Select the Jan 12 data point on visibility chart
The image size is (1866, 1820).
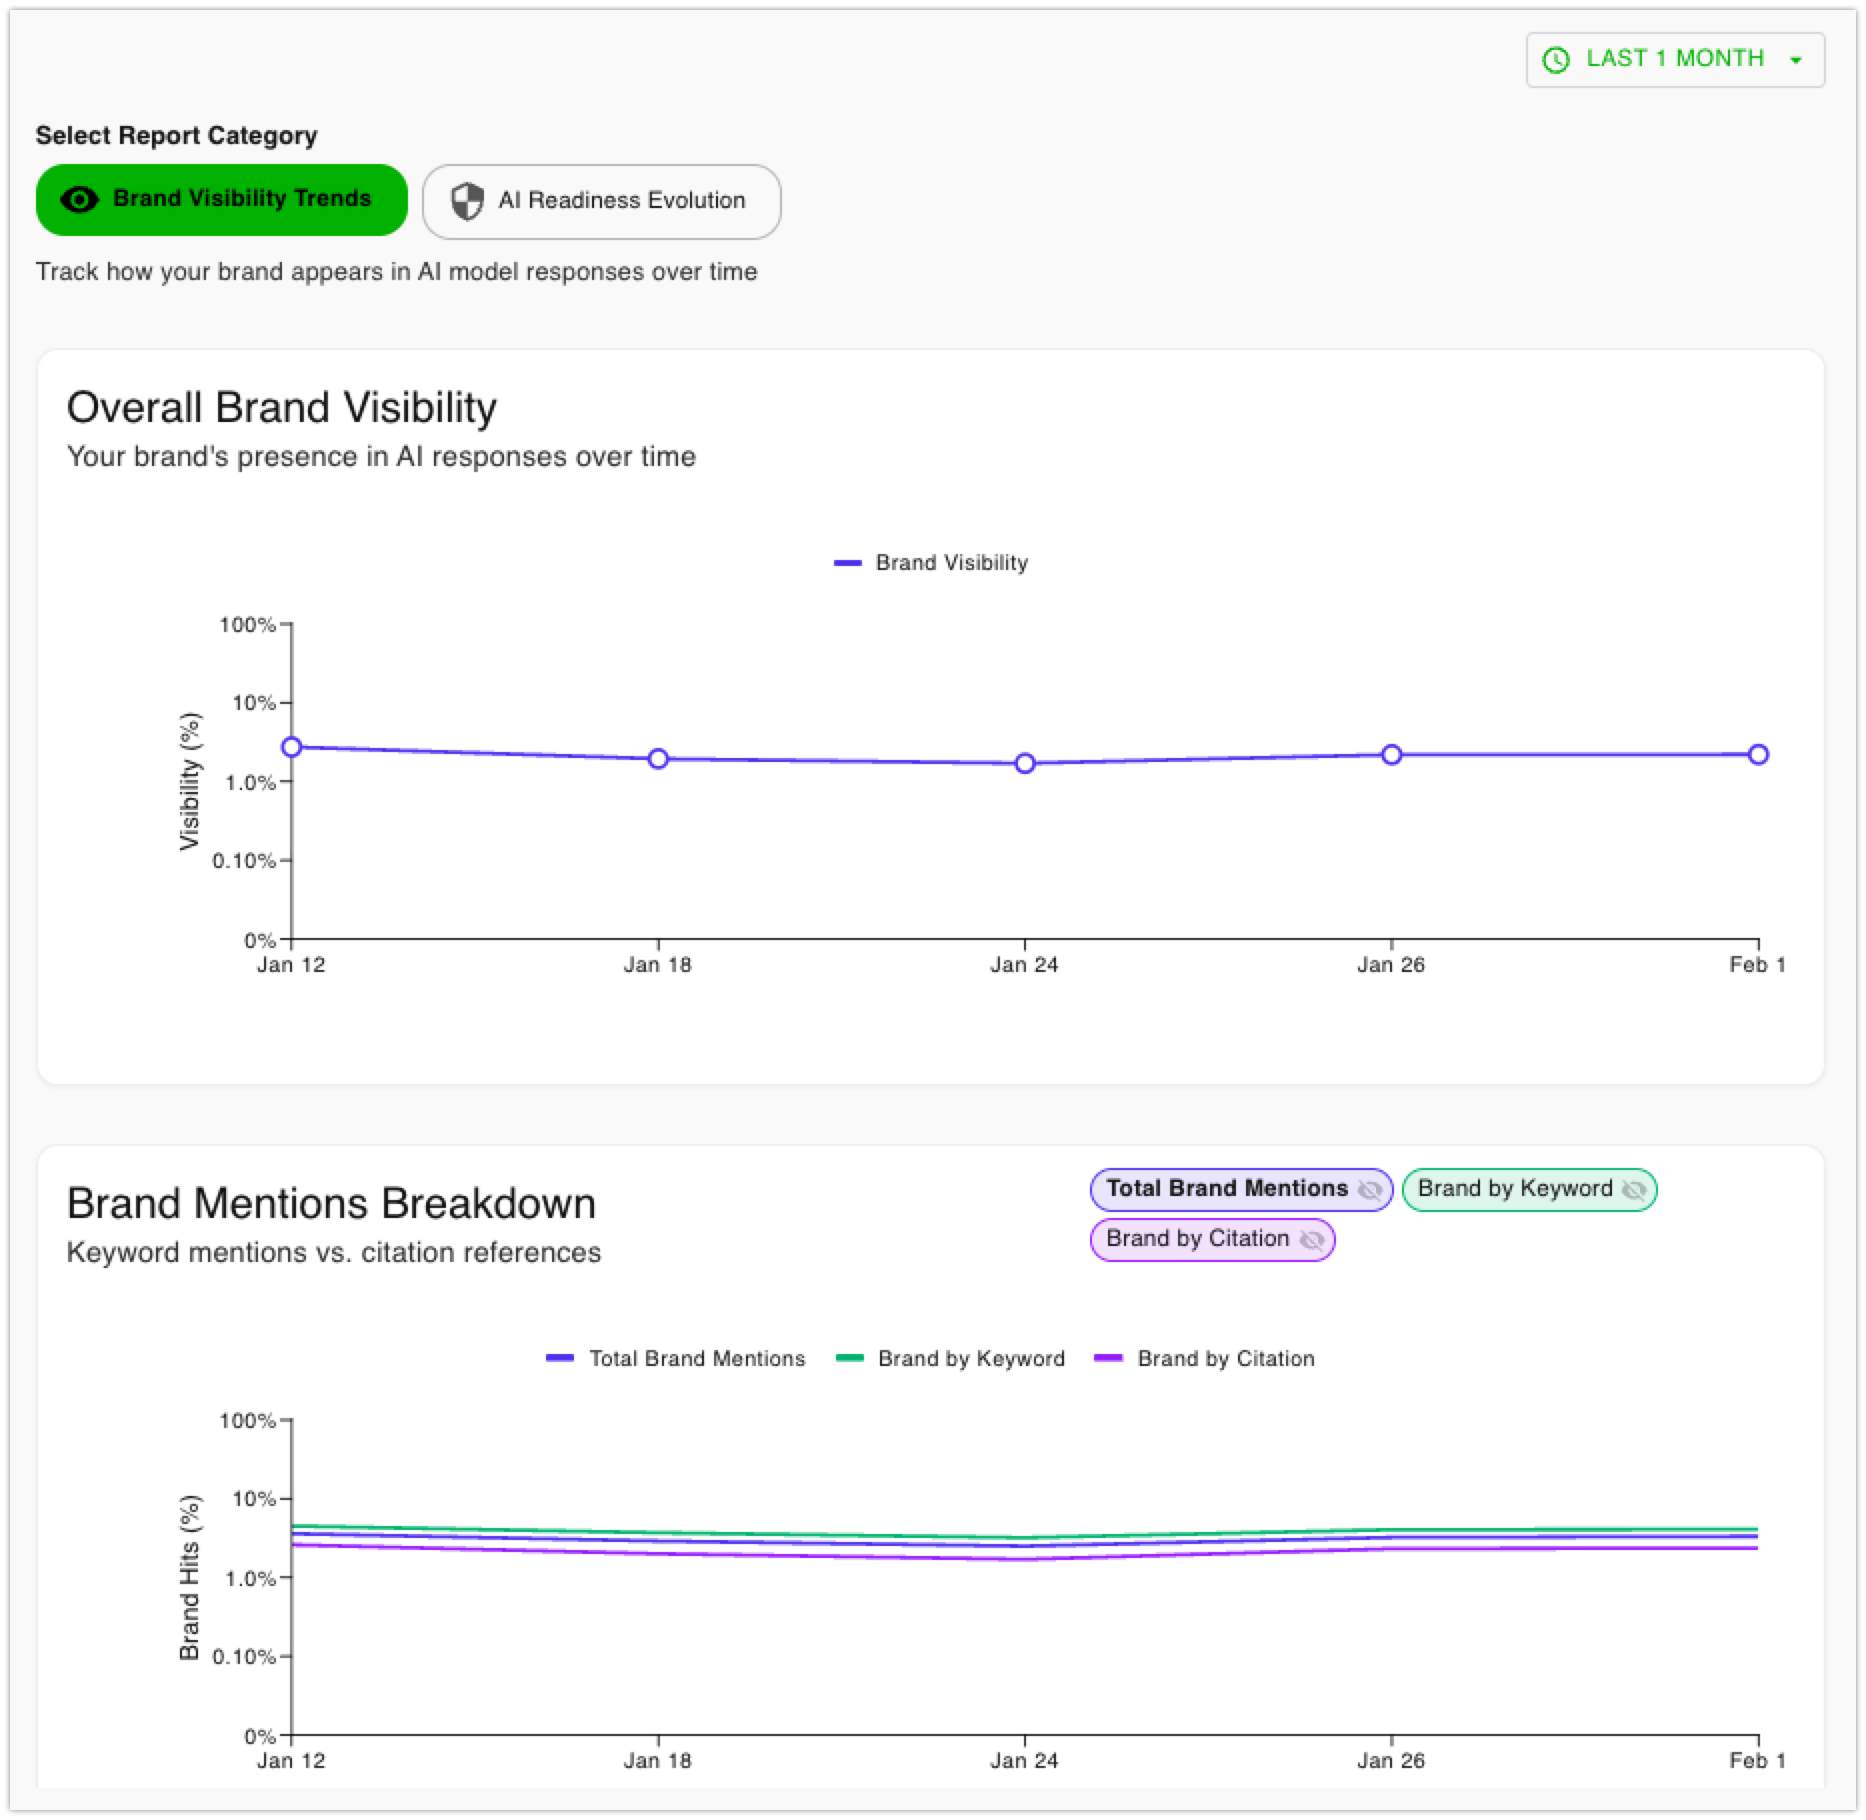[x=291, y=747]
